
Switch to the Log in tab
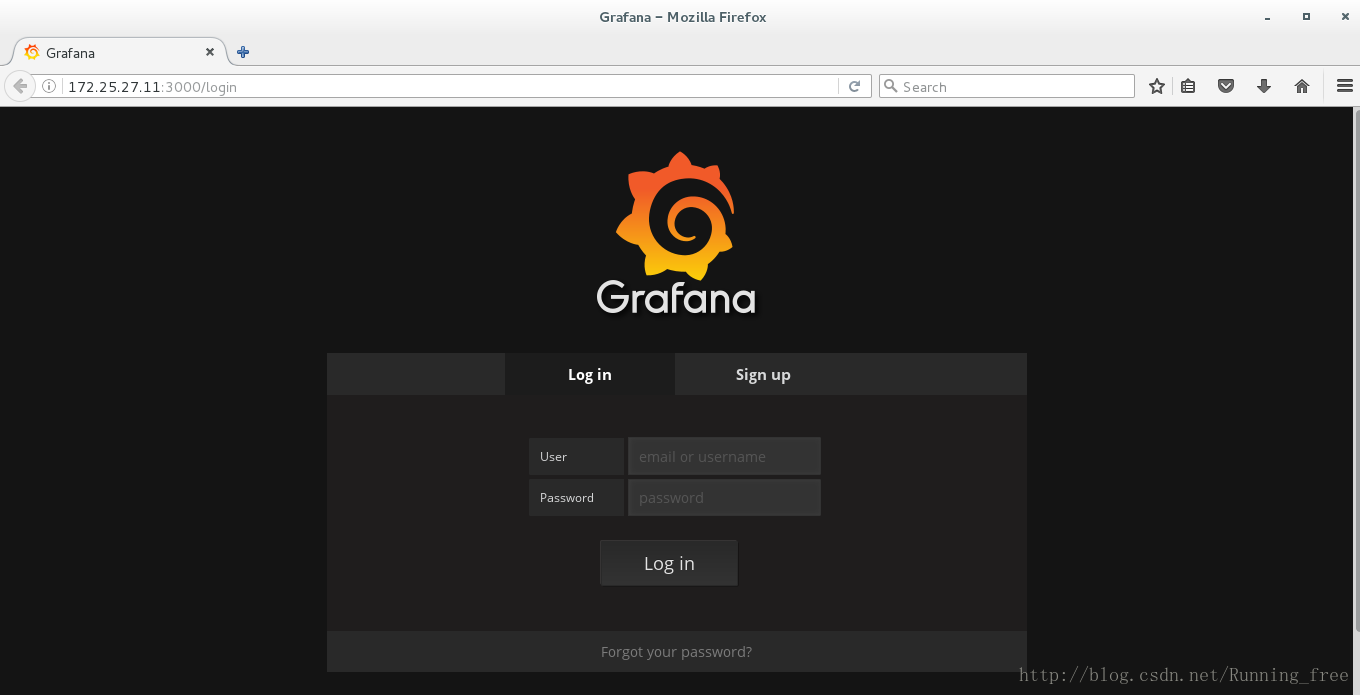[590, 374]
